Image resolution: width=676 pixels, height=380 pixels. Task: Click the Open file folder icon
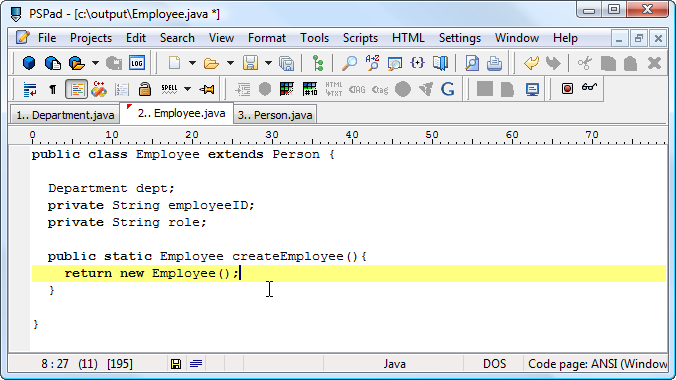(211, 63)
